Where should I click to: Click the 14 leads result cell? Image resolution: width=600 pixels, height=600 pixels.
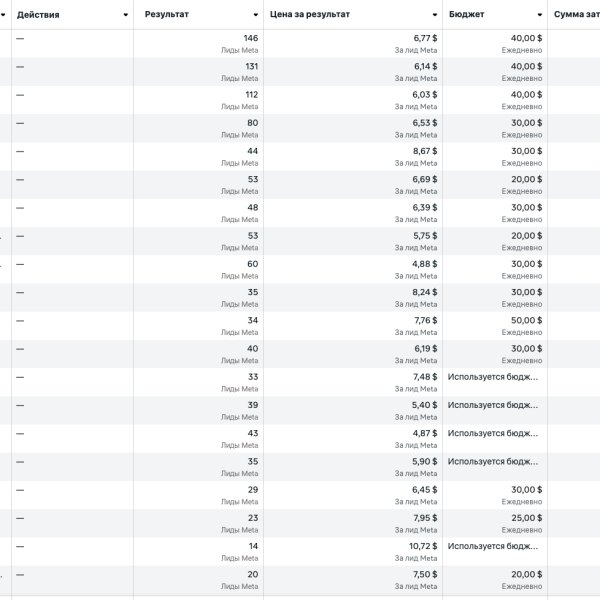[x=252, y=546]
